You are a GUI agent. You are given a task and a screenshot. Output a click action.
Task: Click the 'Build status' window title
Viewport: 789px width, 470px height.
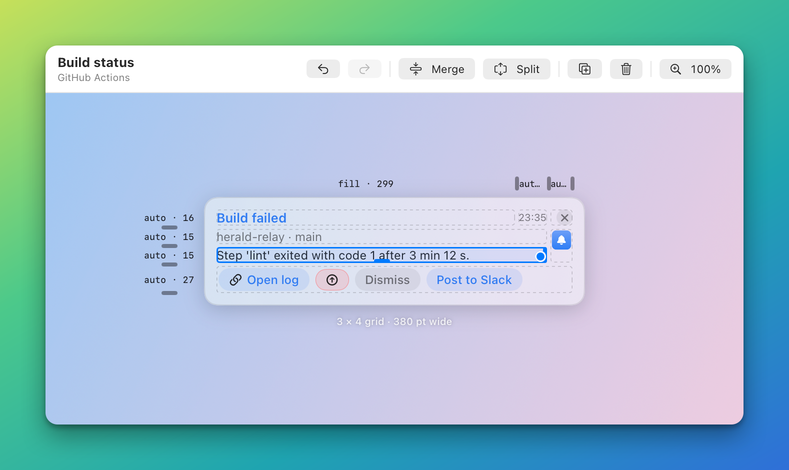click(96, 62)
